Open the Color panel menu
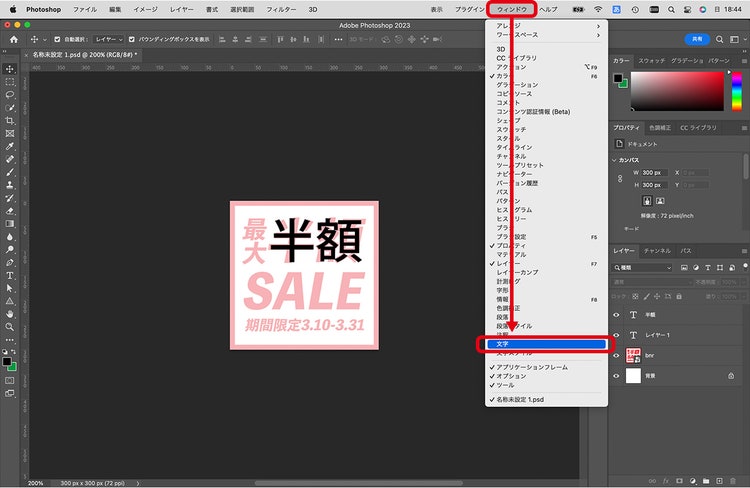Screen dimensions: 750x488 click(x=744, y=61)
